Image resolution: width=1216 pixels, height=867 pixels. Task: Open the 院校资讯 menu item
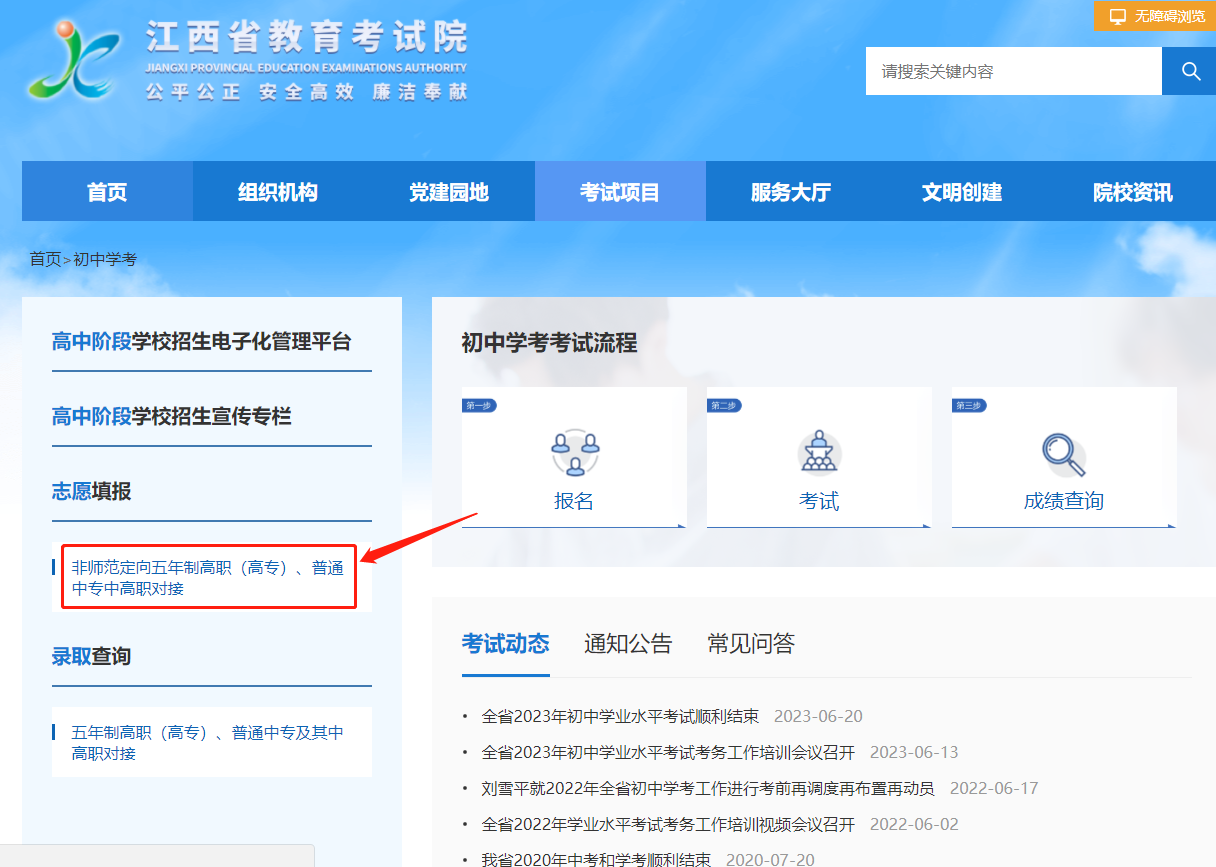[x=1133, y=191]
